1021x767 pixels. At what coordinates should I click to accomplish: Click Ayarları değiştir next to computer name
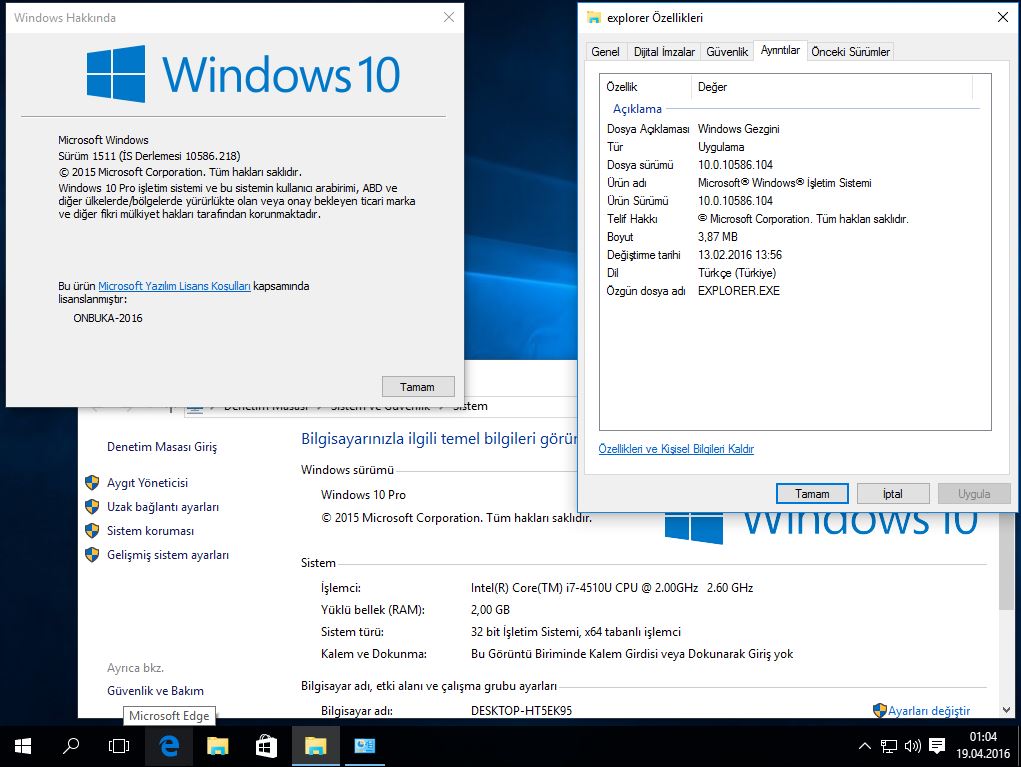928,711
